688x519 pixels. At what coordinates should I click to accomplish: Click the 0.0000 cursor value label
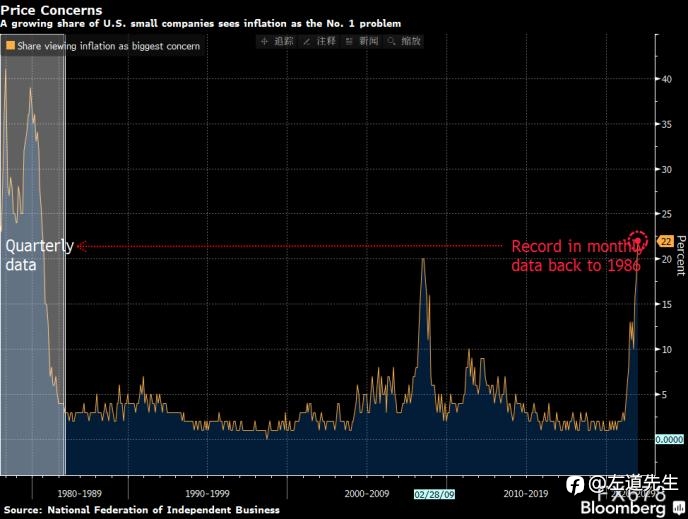[669, 439]
